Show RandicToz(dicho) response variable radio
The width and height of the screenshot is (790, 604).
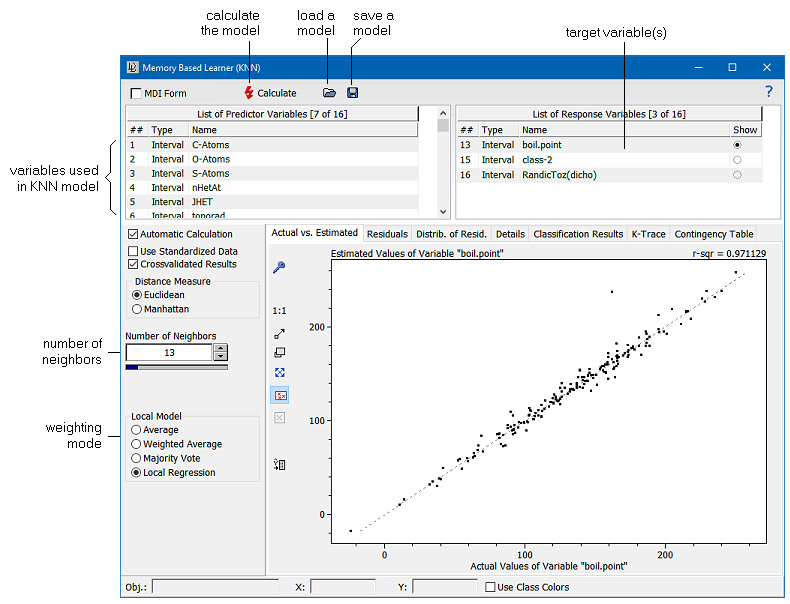[x=737, y=175]
